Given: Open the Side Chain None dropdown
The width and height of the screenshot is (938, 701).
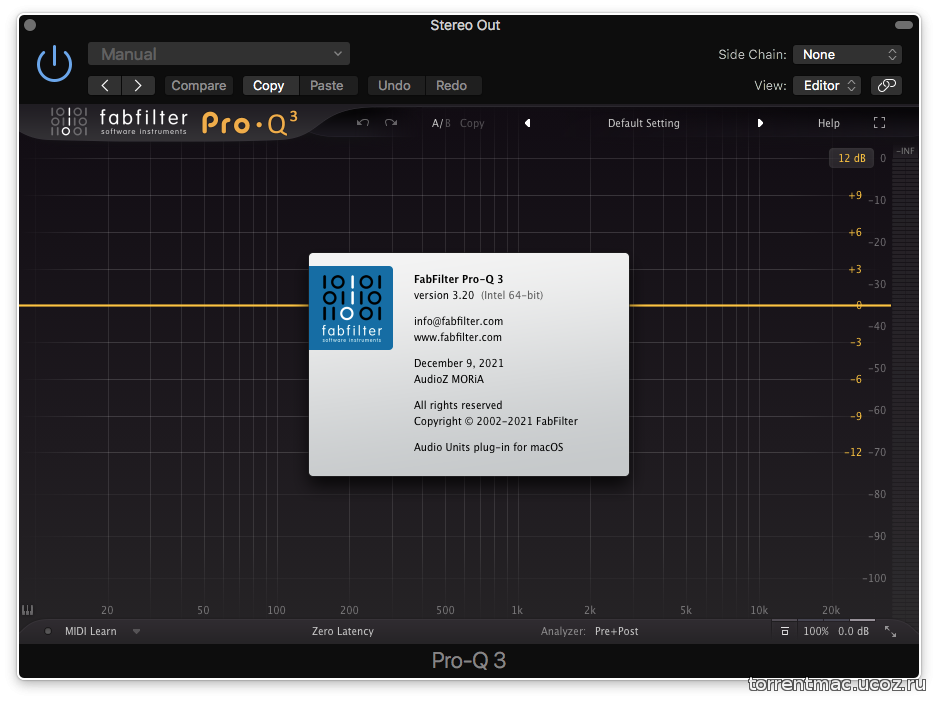Looking at the screenshot, I should coord(847,54).
